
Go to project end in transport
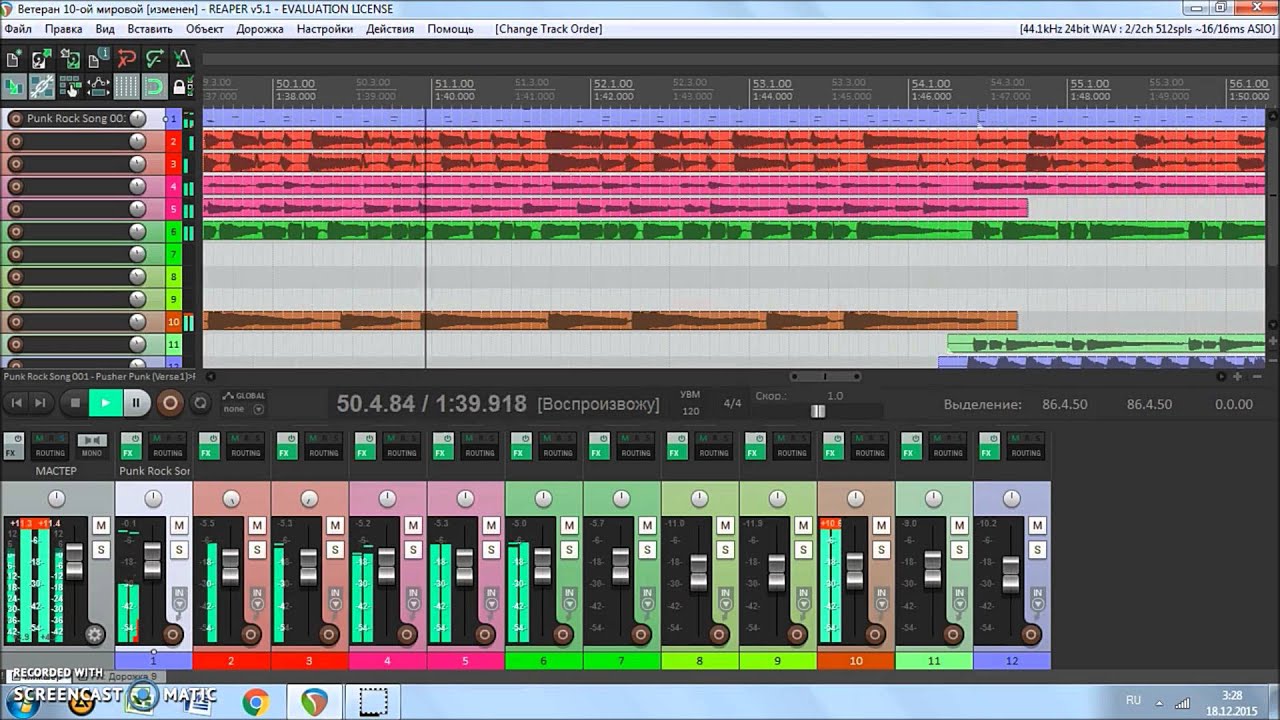coord(39,403)
